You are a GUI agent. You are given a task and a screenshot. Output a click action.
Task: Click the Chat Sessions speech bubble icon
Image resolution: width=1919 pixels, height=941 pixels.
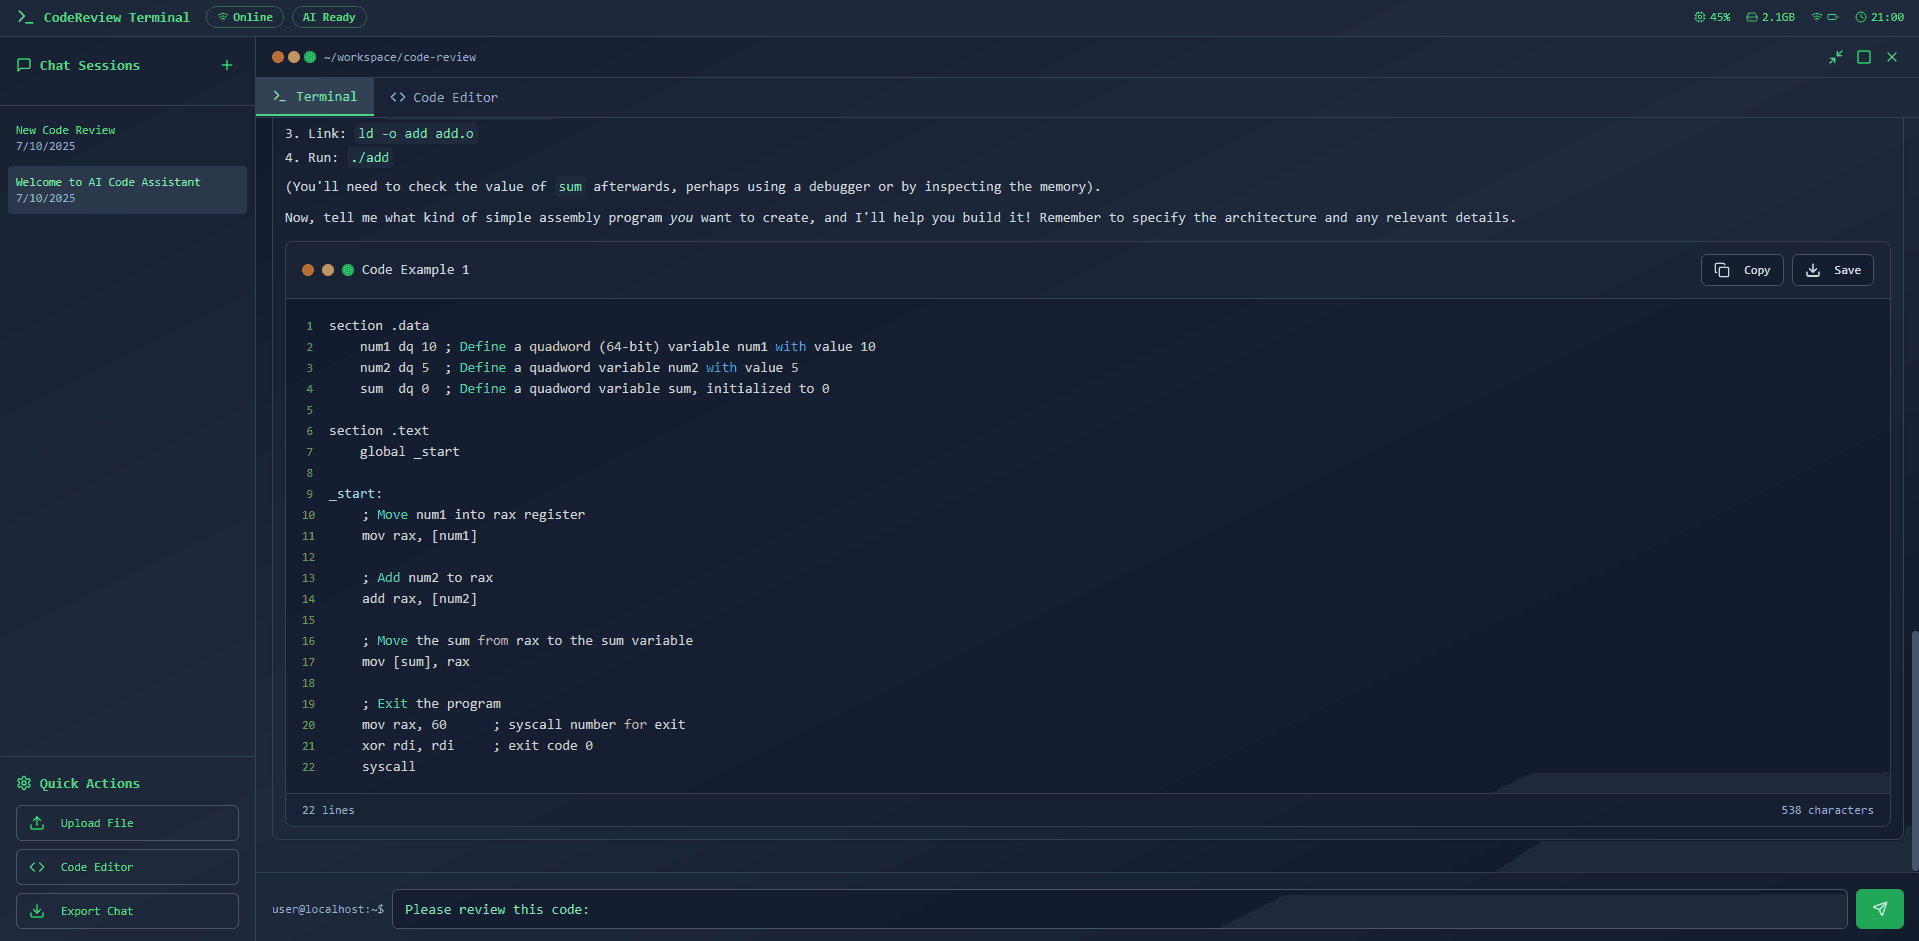(x=24, y=65)
